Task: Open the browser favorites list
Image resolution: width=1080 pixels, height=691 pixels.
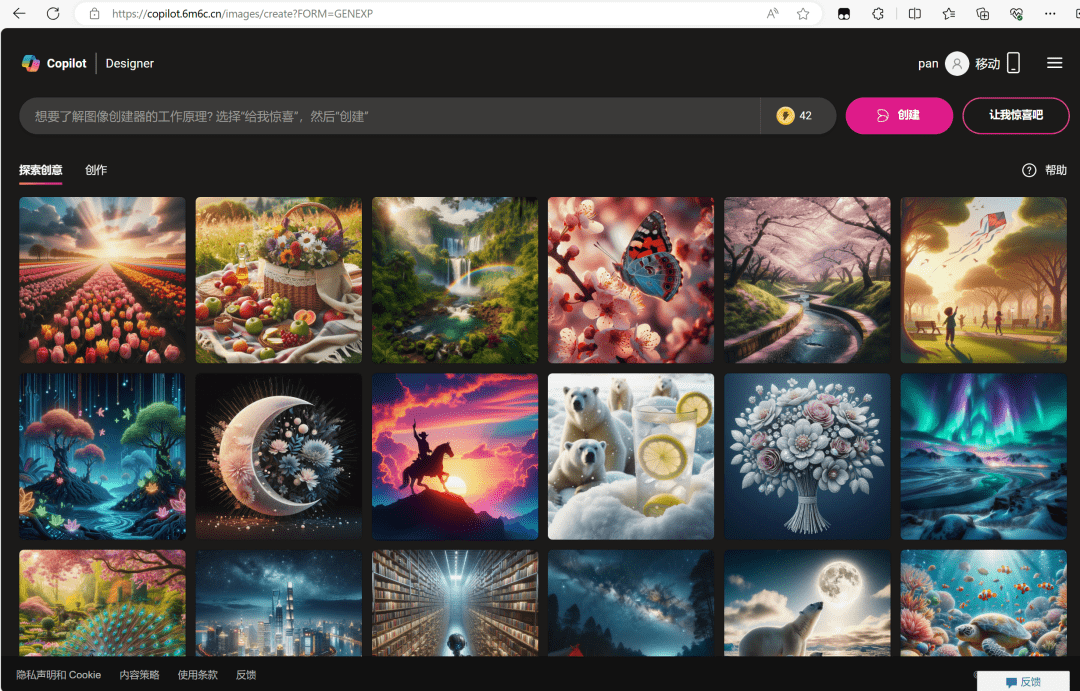Action: click(948, 14)
